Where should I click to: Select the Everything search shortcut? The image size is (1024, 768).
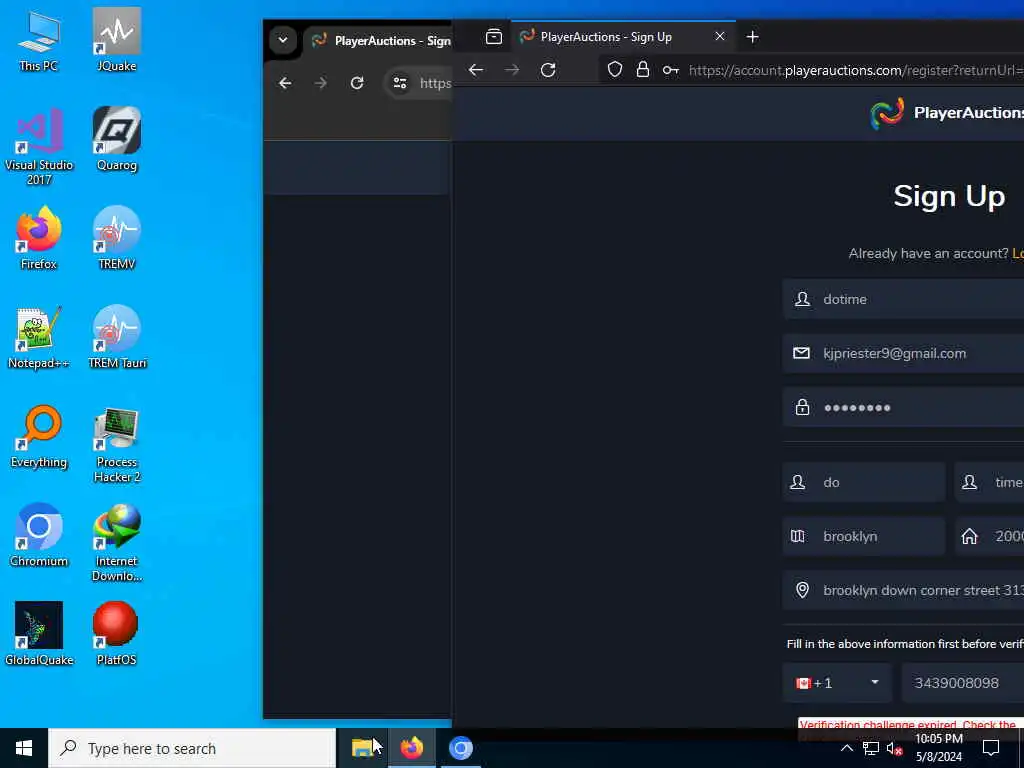coord(39,436)
